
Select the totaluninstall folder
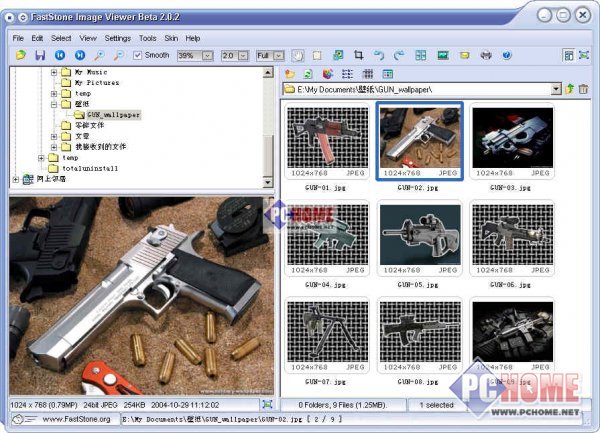pos(90,168)
